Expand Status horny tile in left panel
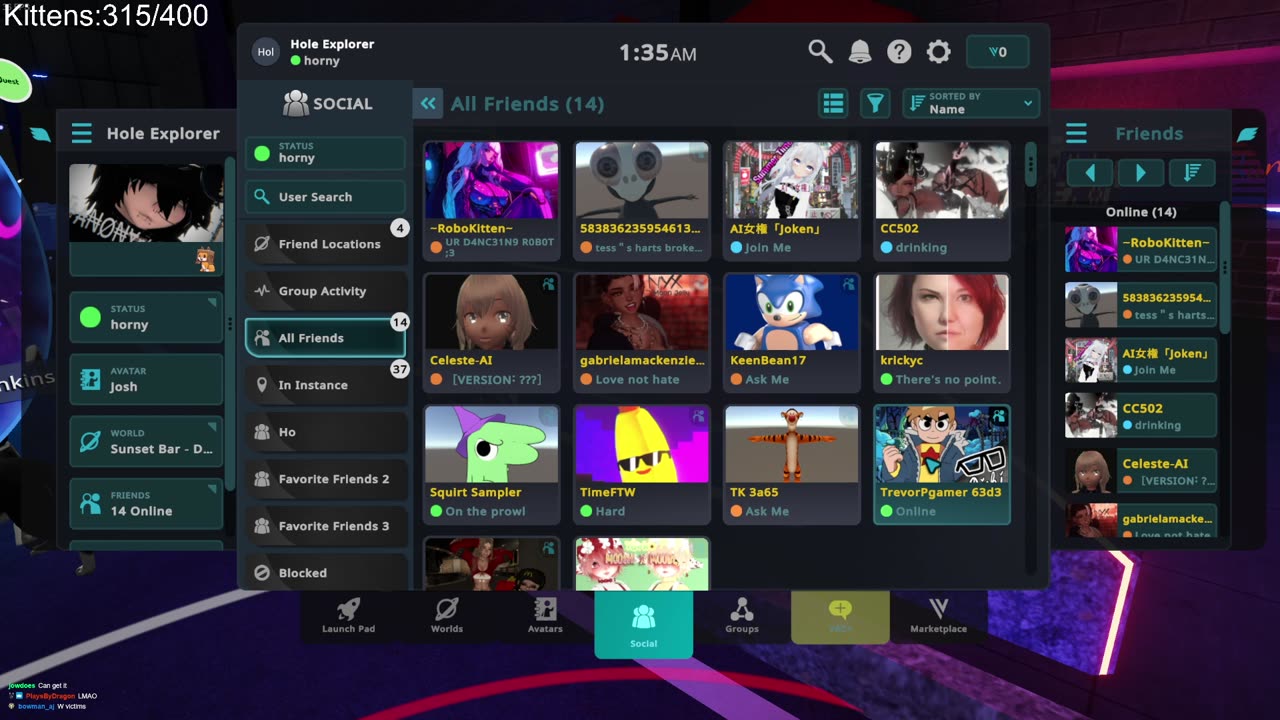 pyautogui.click(x=146, y=317)
